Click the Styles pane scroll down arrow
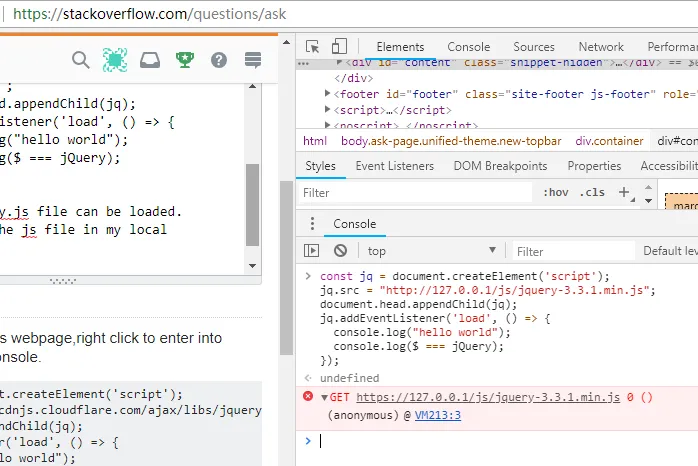 click(x=649, y=201)
